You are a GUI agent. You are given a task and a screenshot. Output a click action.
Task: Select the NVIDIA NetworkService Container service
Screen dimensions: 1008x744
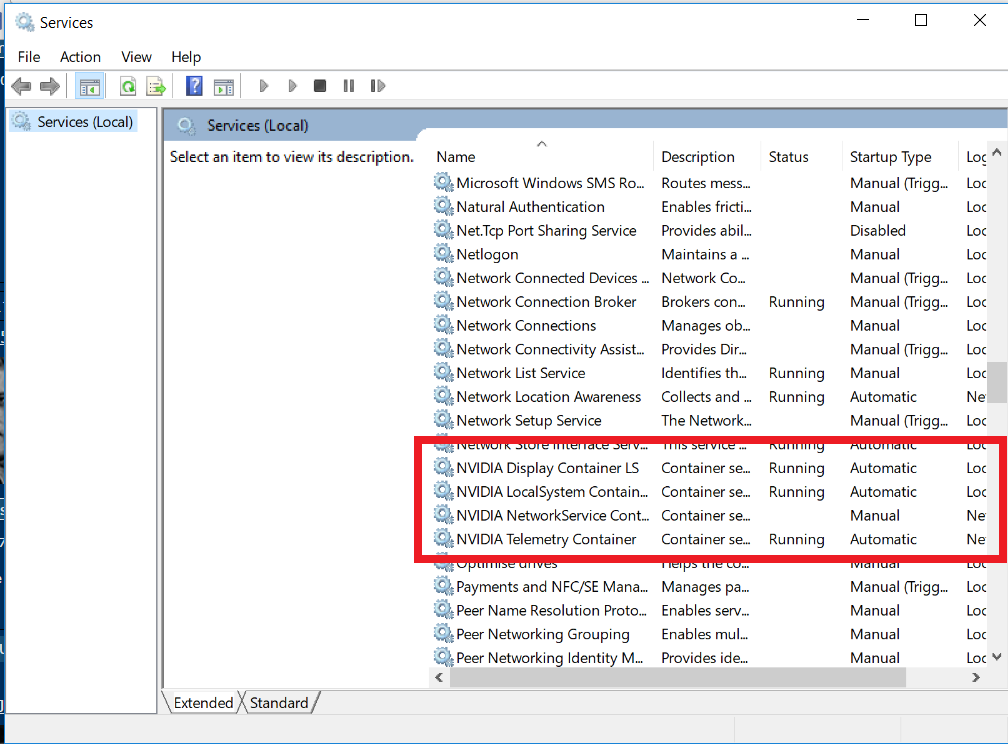click(710, 515)
